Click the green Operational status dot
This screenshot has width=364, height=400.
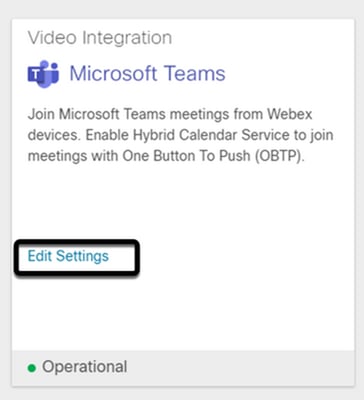coord(32,368)
